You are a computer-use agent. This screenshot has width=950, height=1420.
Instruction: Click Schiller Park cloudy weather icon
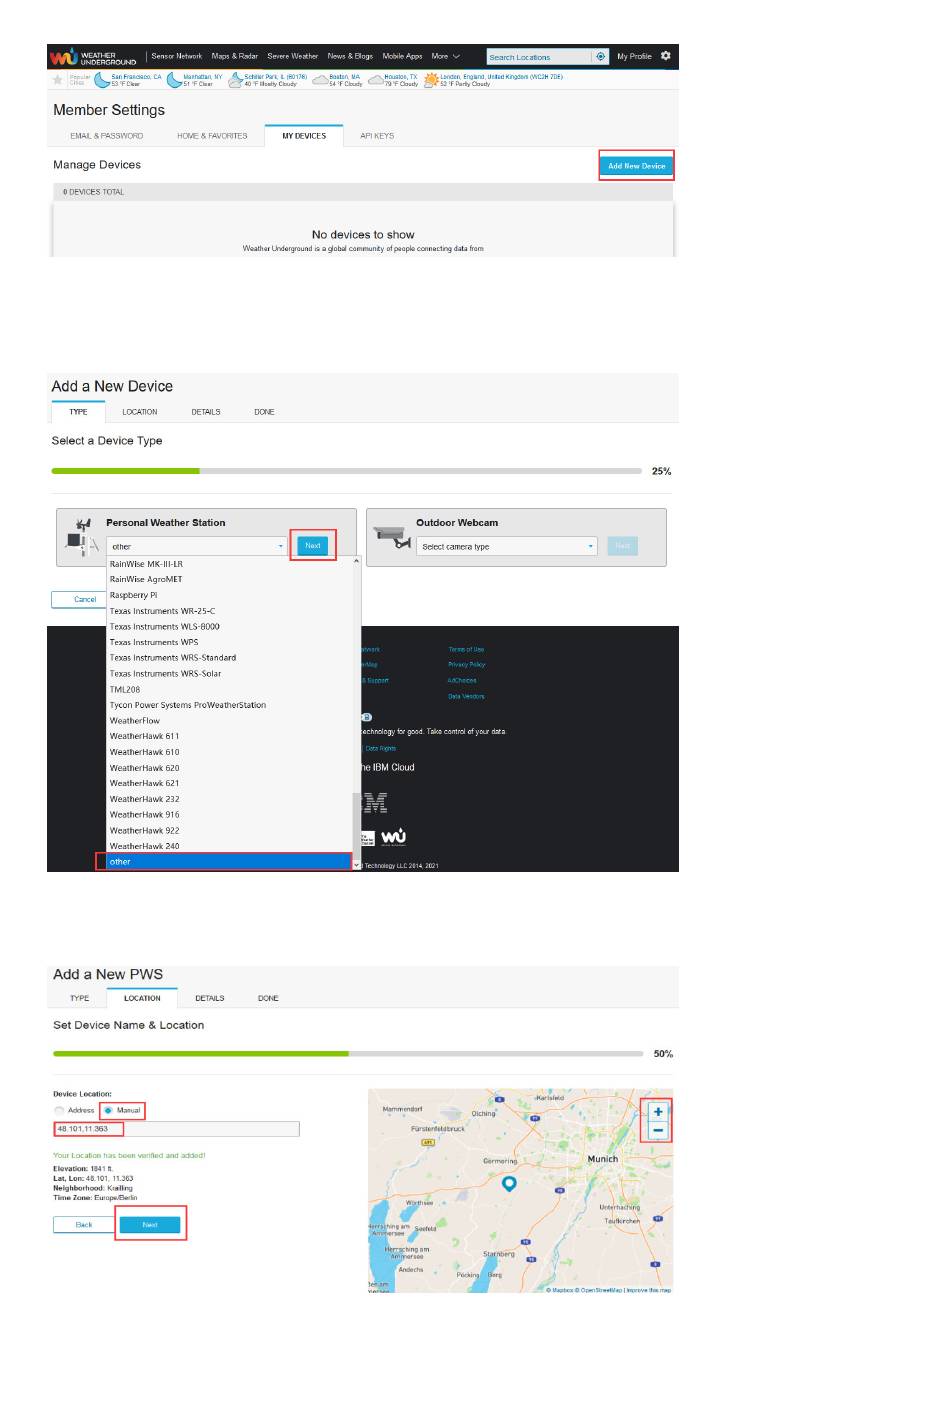click(236, 79)
